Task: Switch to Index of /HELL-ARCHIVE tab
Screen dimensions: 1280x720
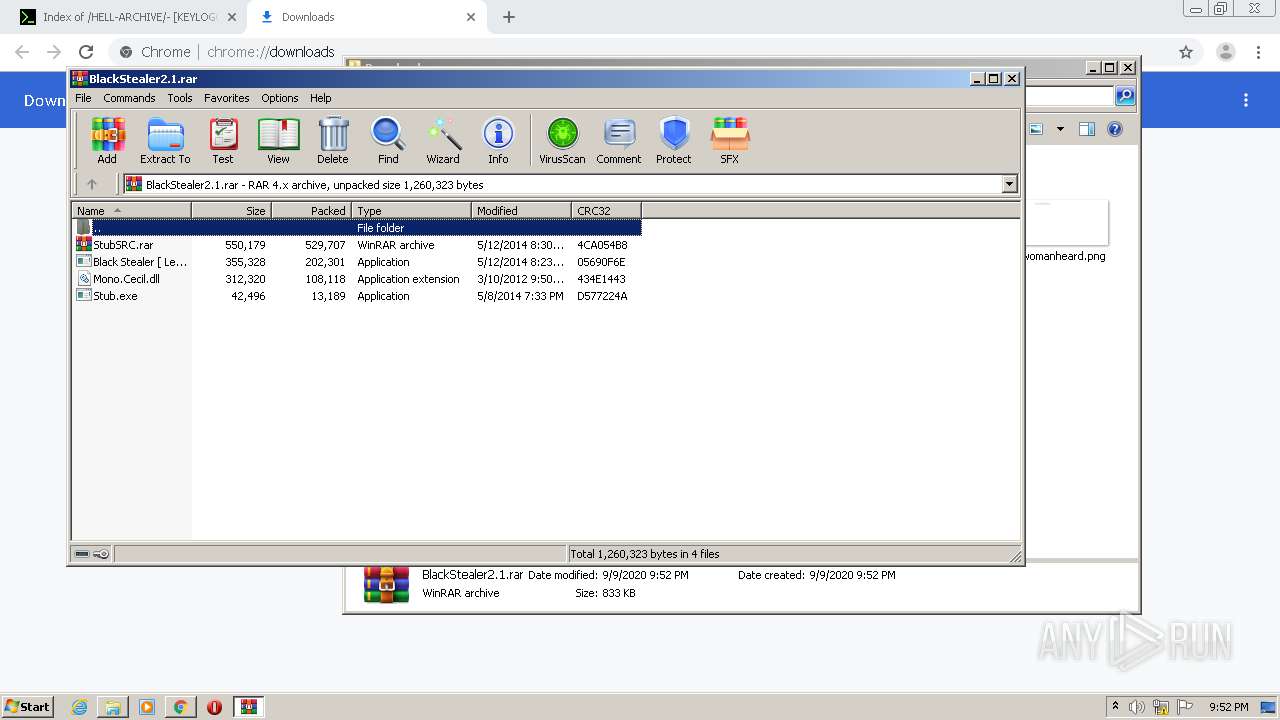Action: (128, 17)
